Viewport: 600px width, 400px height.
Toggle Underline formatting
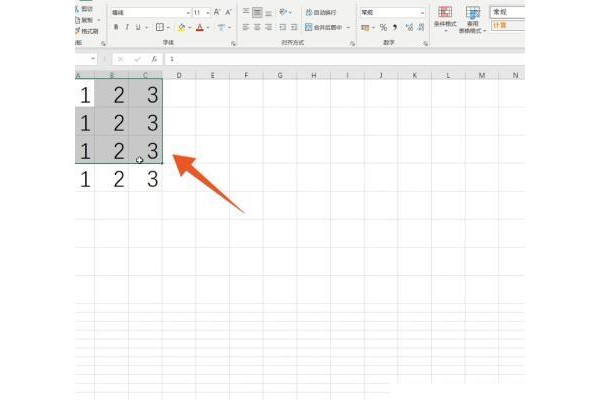(138, 27)
